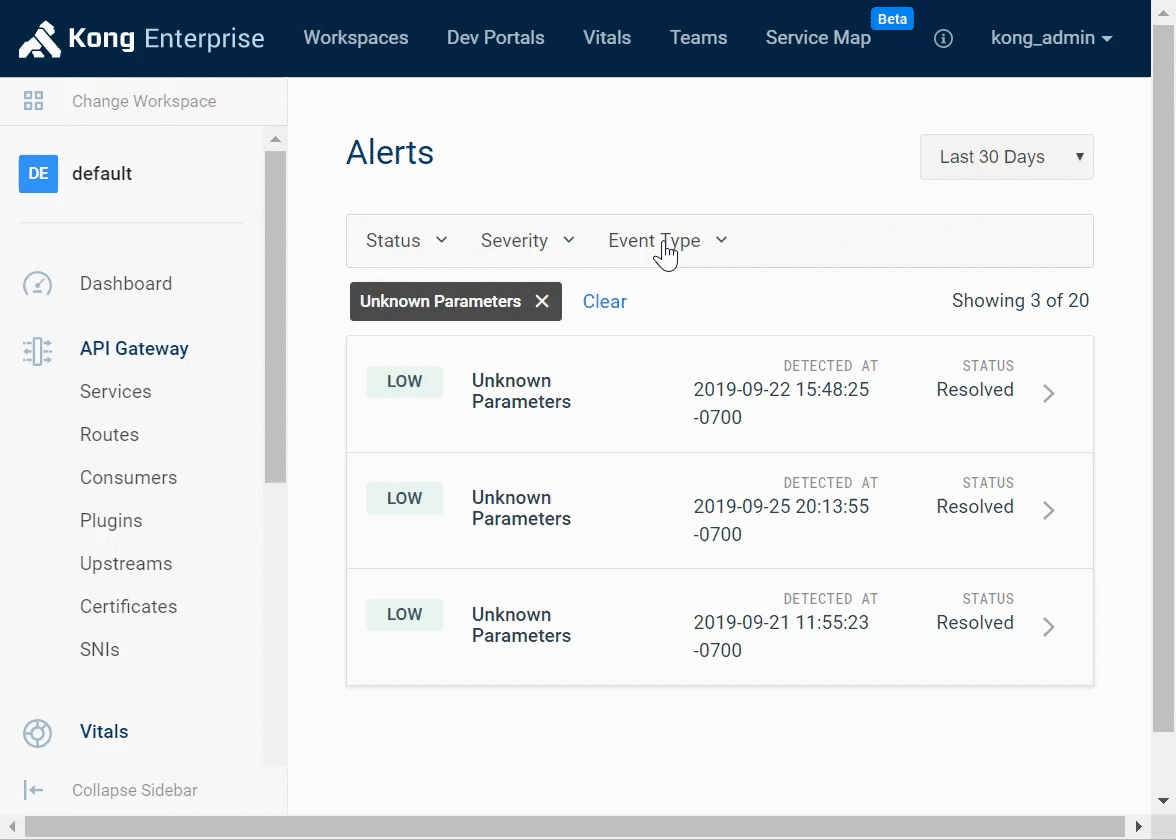Open Certificates in the sidebar

(128, 607)
